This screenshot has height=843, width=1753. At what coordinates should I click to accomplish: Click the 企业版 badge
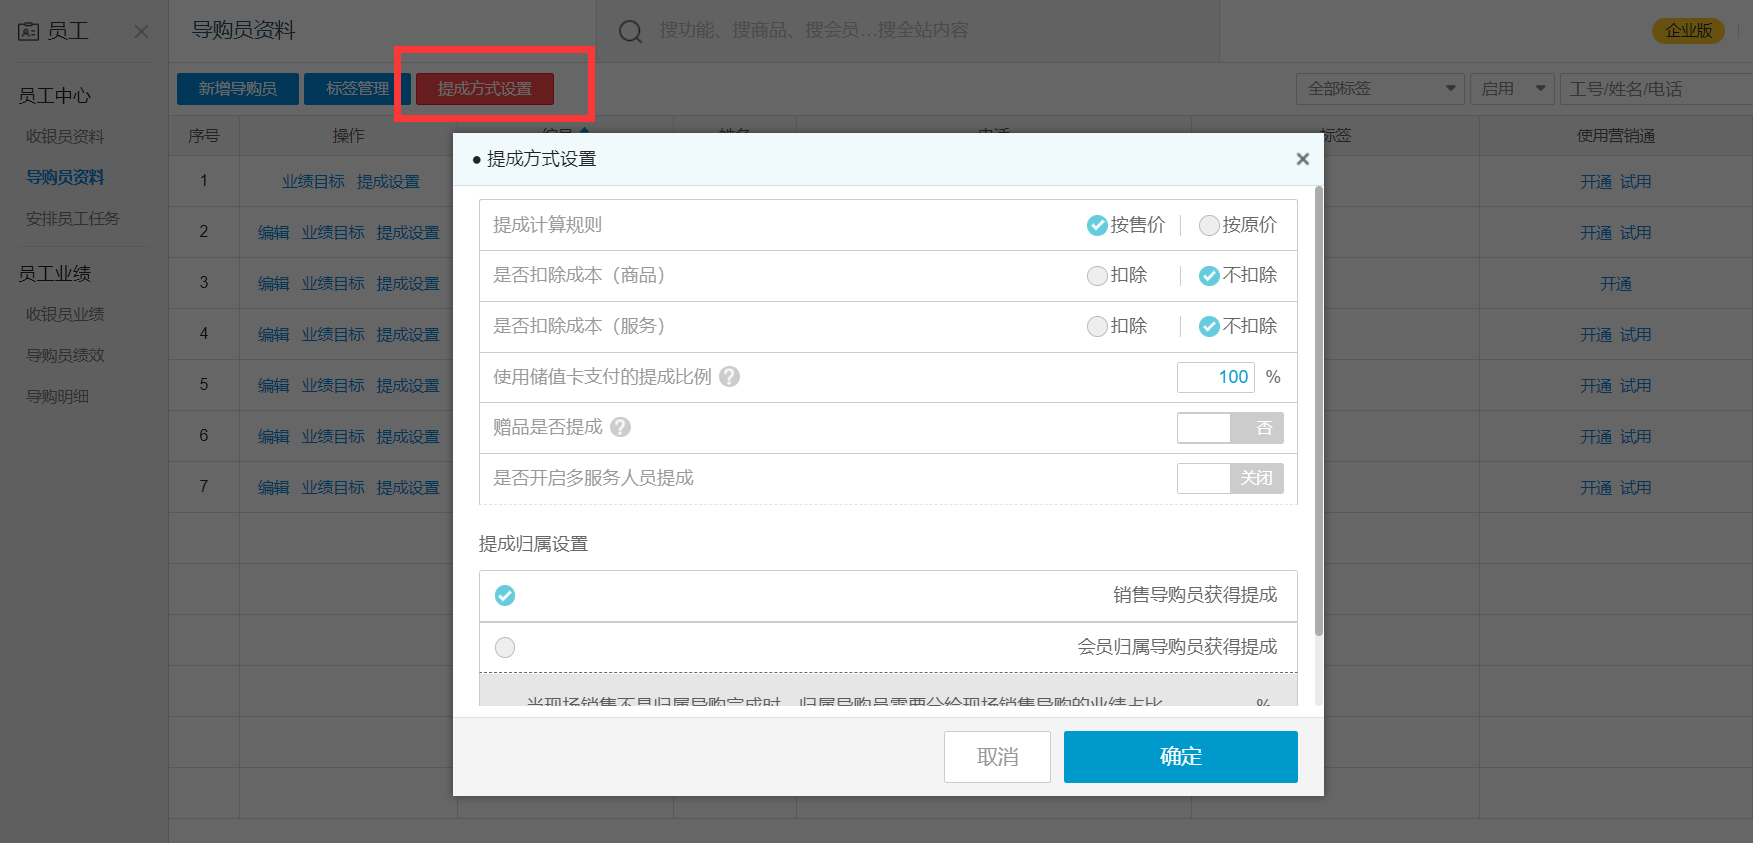pyautogui.click(x=1688, y=31)
